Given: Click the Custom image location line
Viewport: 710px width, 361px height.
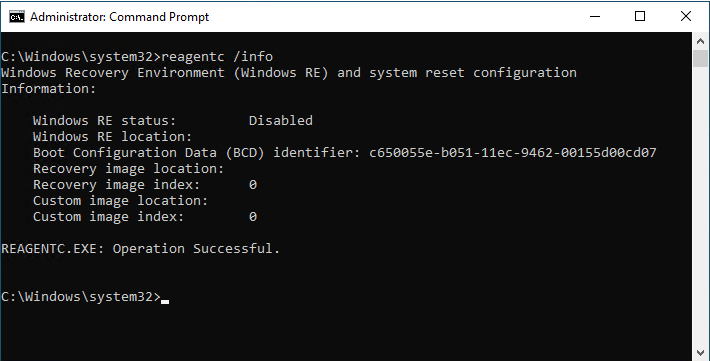Looking at the screenshot, I should tap(120, 201).
